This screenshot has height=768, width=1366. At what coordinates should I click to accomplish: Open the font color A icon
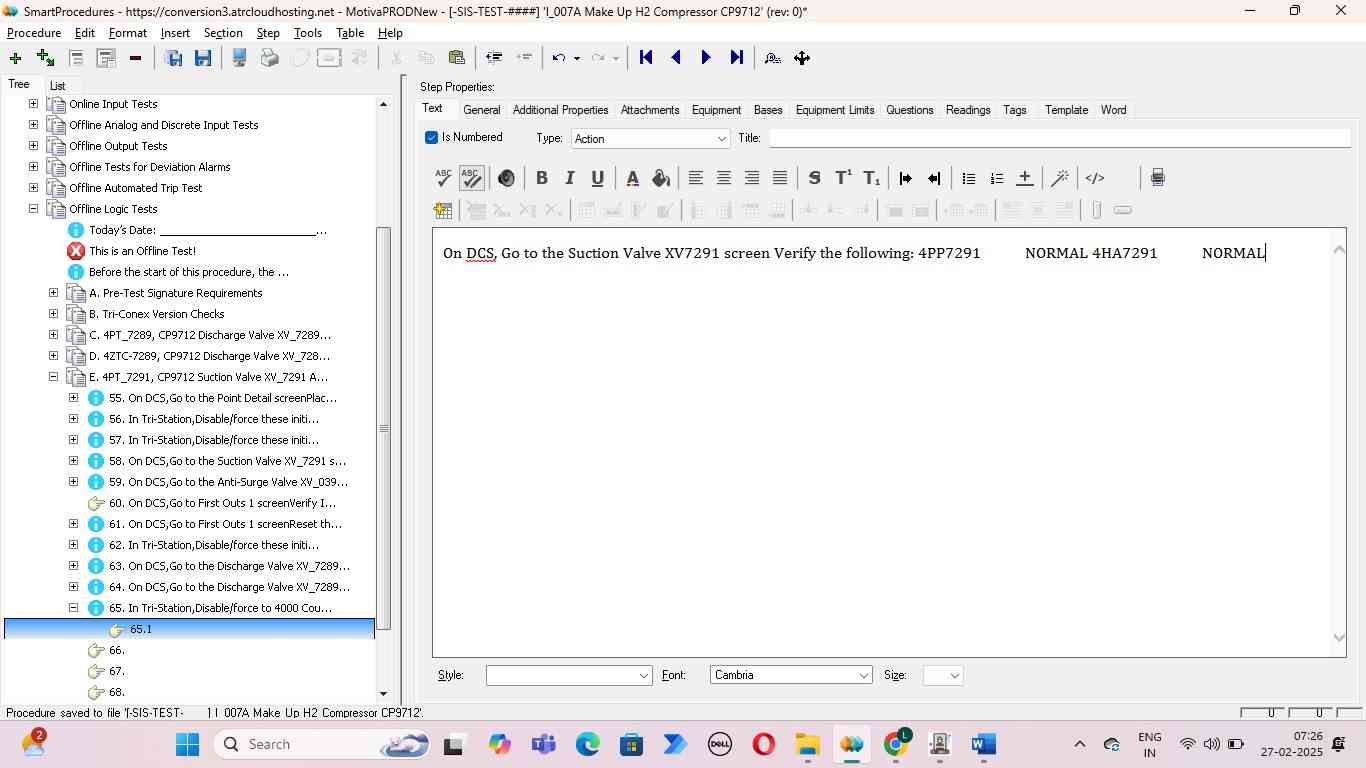pyautogui.click(x=632, y=178)
